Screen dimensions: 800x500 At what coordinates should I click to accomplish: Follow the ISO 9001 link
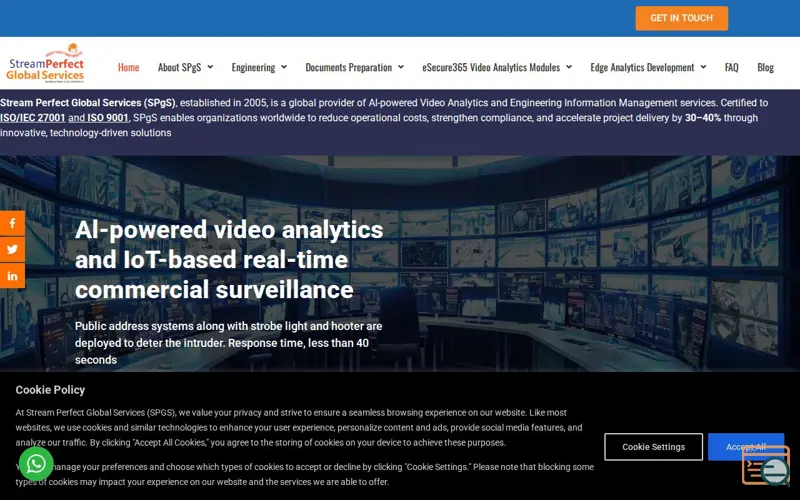coord(108,118)
